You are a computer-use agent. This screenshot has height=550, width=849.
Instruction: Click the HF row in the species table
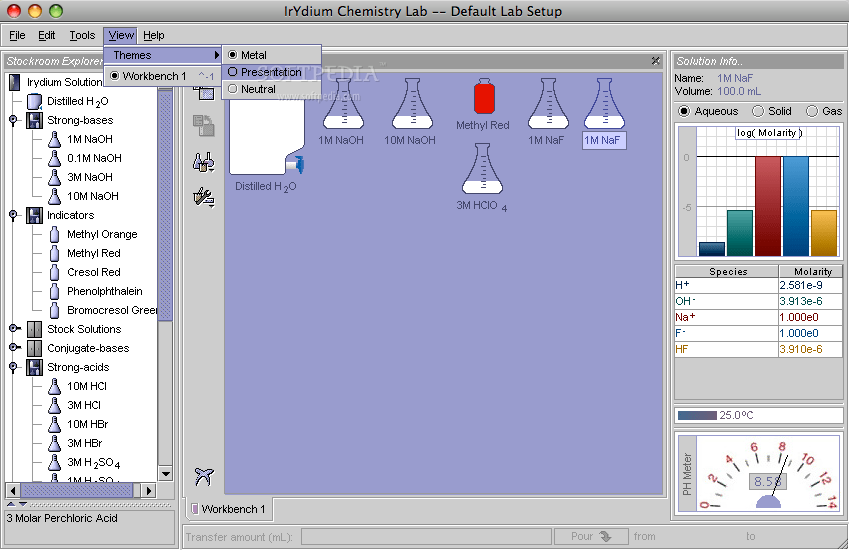(x=759, y=349)
